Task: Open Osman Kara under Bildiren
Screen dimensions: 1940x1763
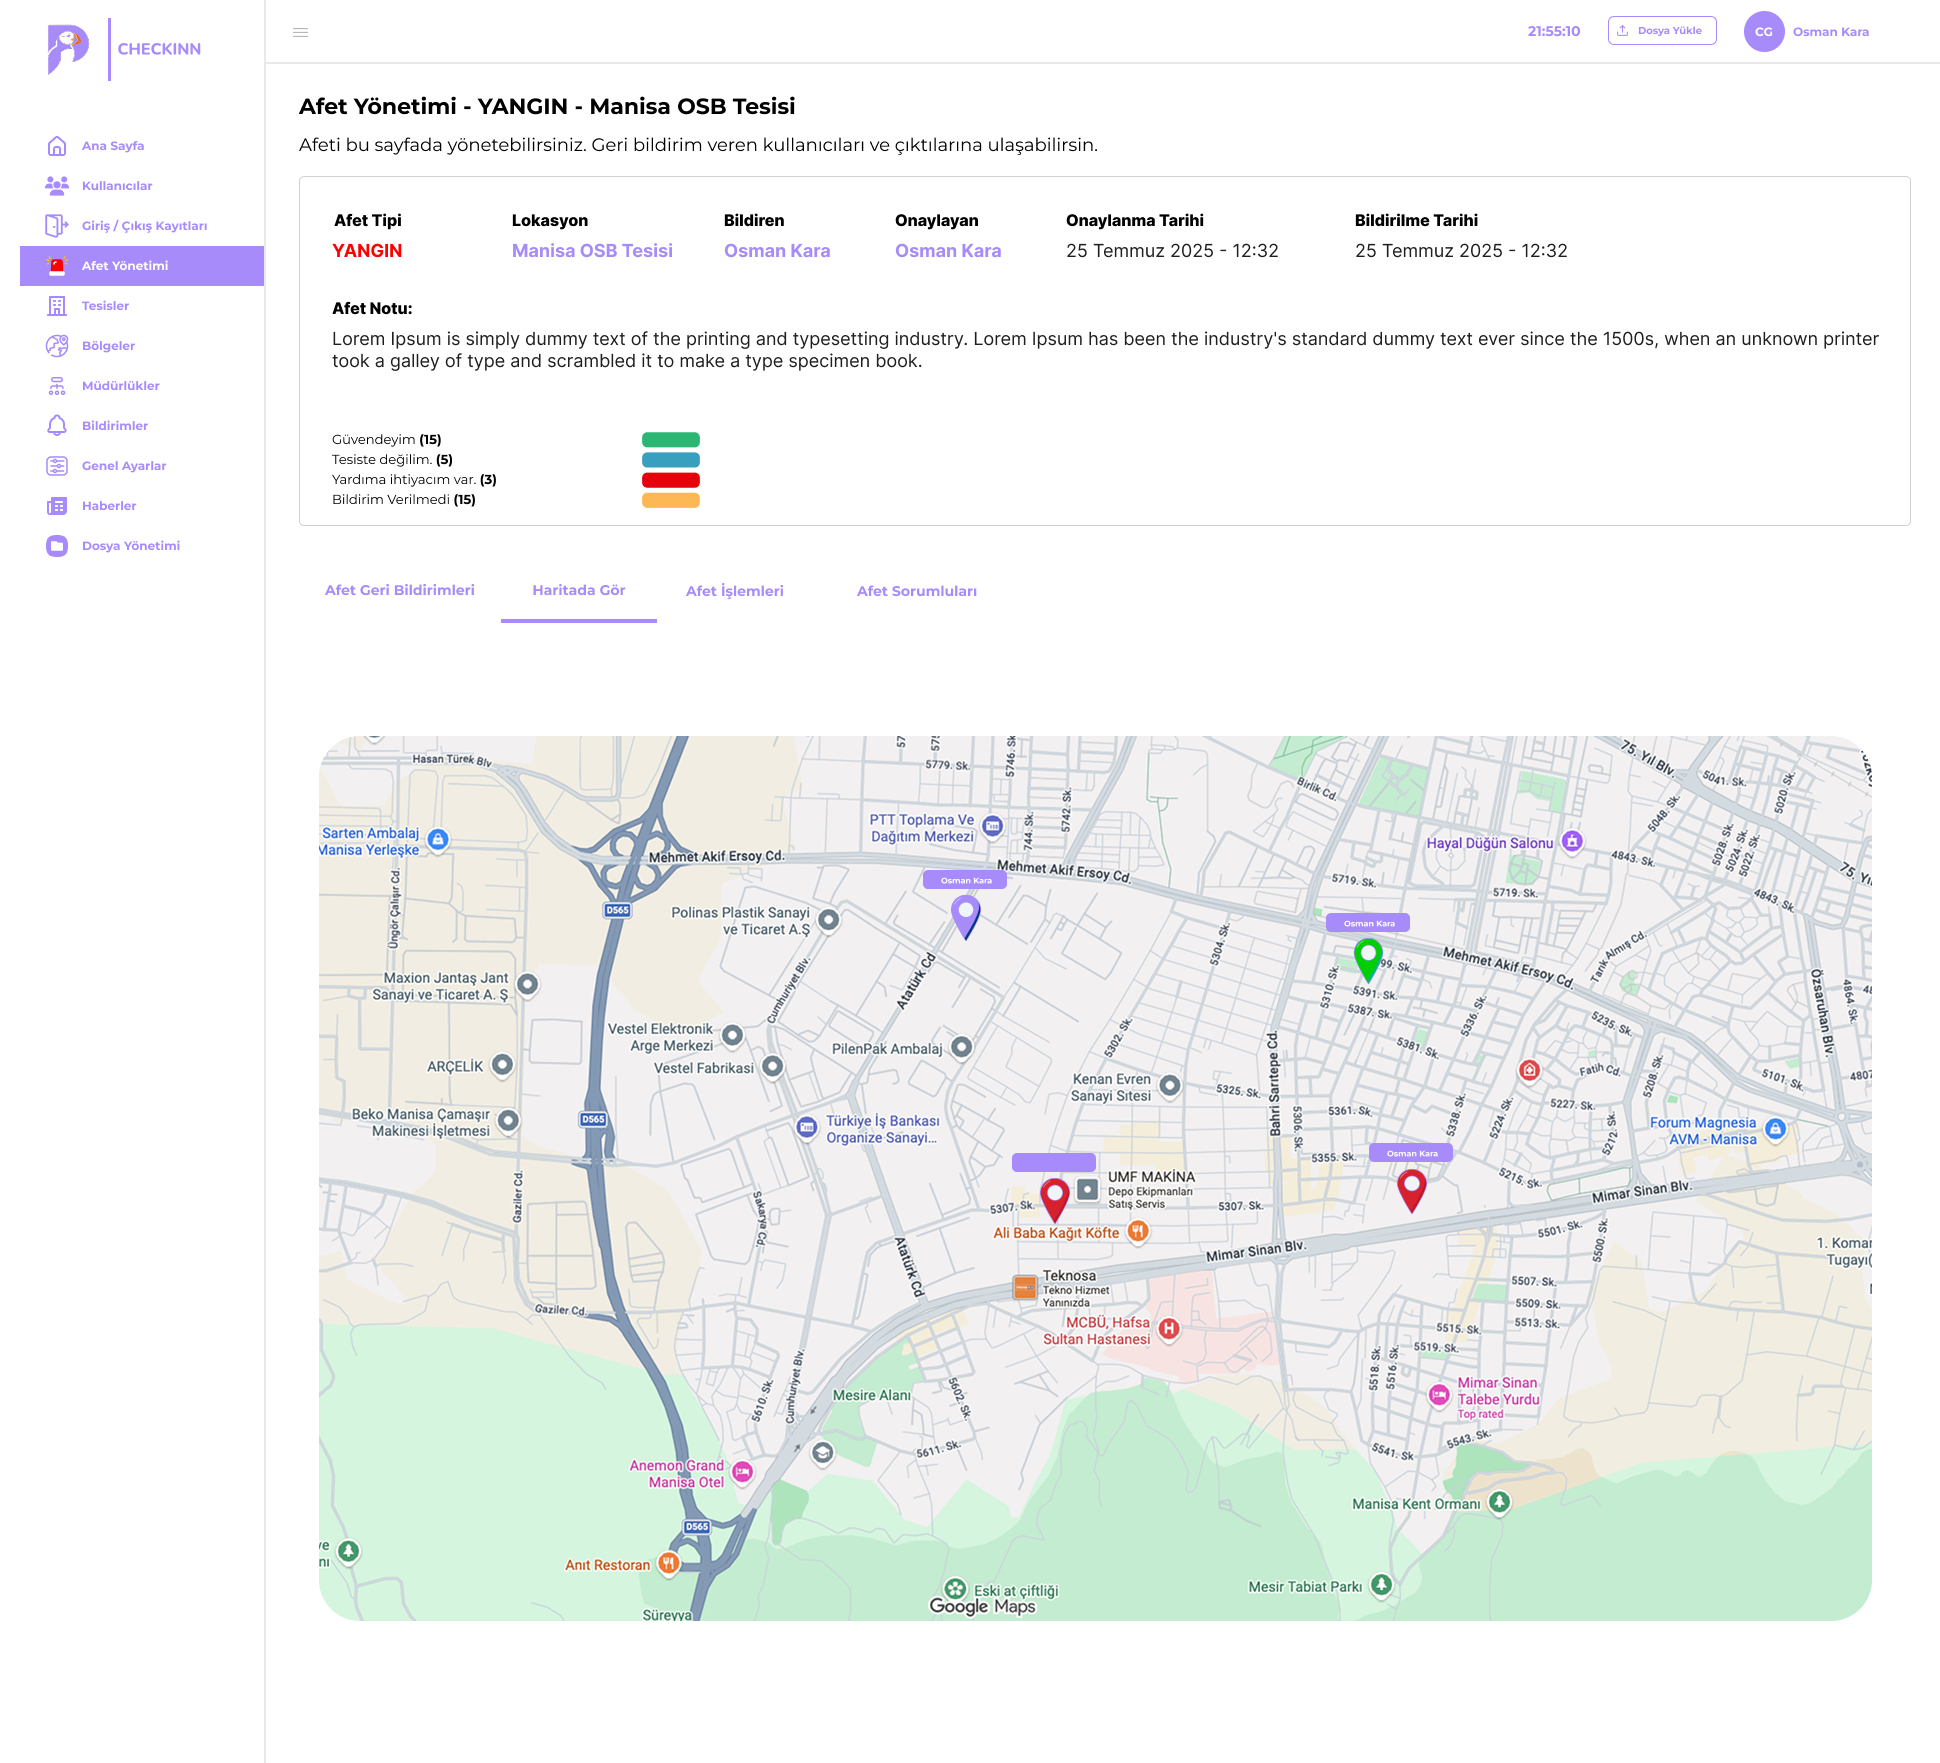Action: click(777, 251)
